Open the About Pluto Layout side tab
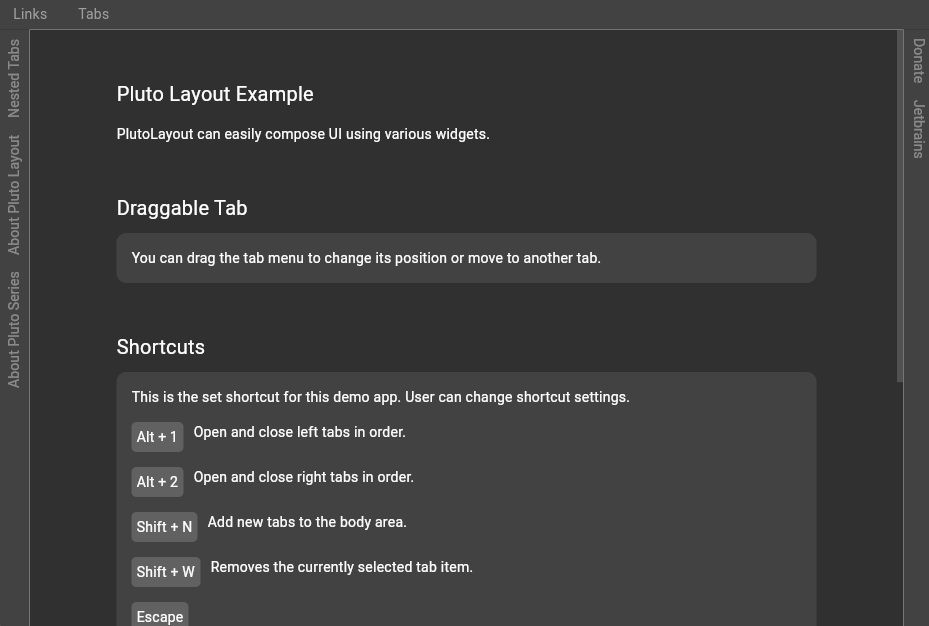Image resolution: width=929 pixels, height=626 pixels. point(14,195)
